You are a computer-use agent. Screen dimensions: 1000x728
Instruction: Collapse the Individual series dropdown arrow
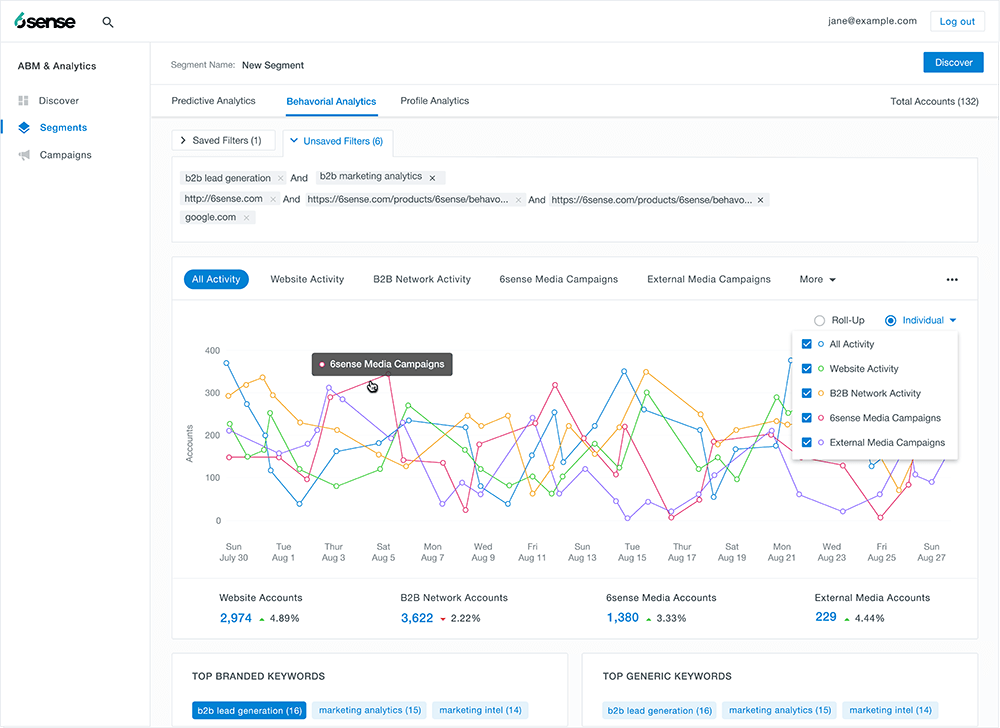953,321
